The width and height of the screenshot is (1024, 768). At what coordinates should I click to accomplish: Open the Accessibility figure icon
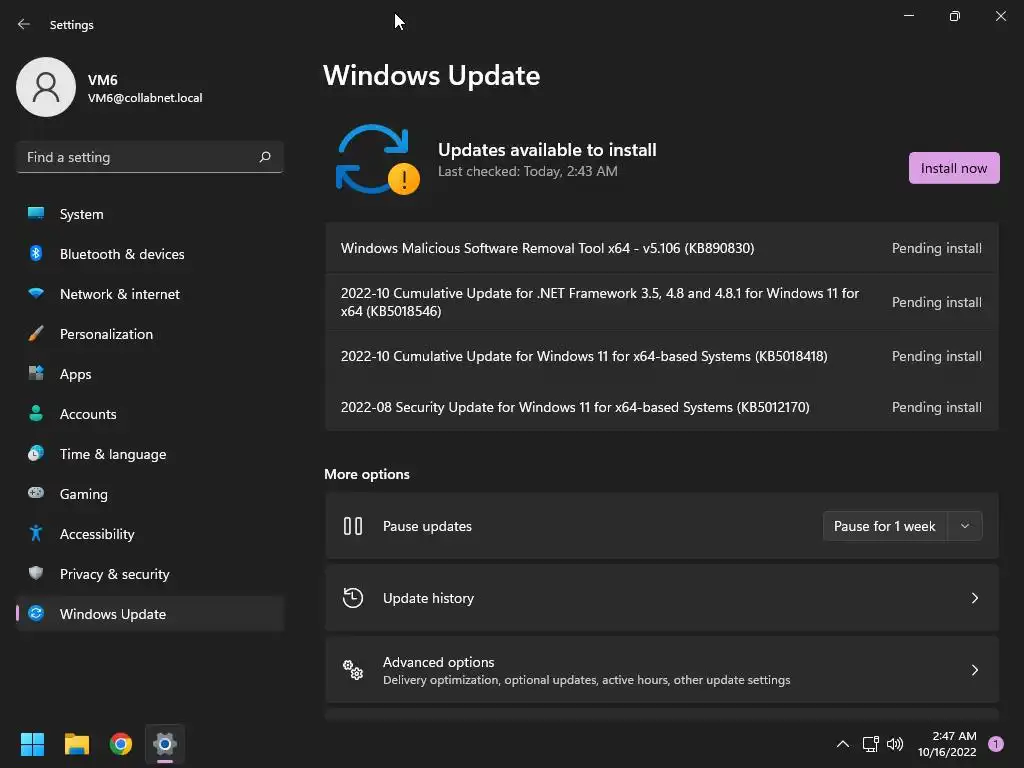(x=36, y=534)
